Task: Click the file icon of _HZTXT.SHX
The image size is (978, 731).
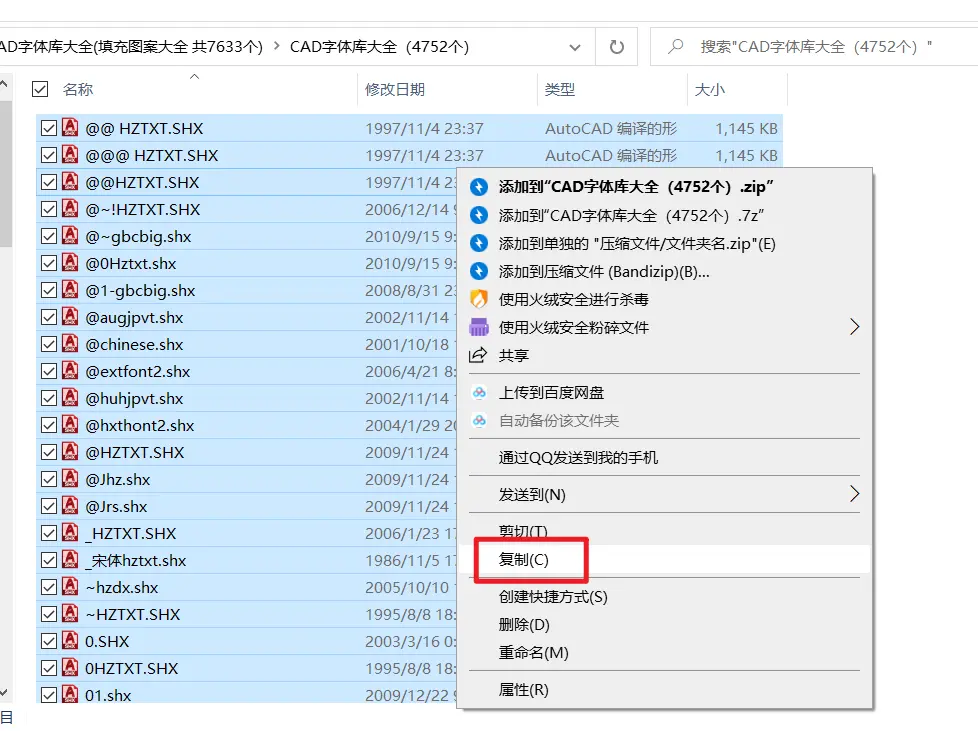Action: point(70,533)
